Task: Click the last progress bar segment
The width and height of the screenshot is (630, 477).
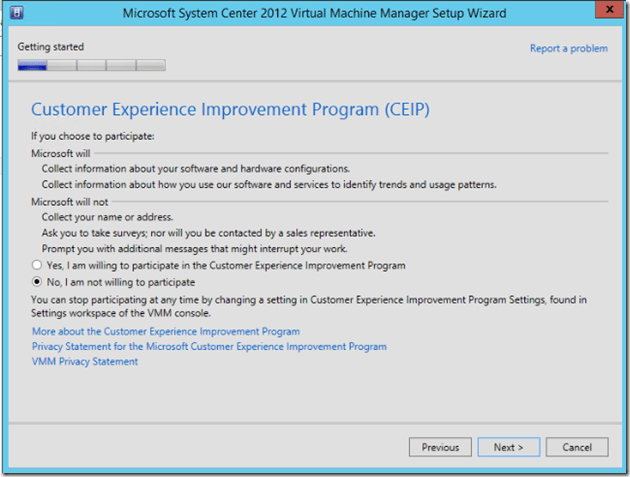Action: [x=151, y=66]
